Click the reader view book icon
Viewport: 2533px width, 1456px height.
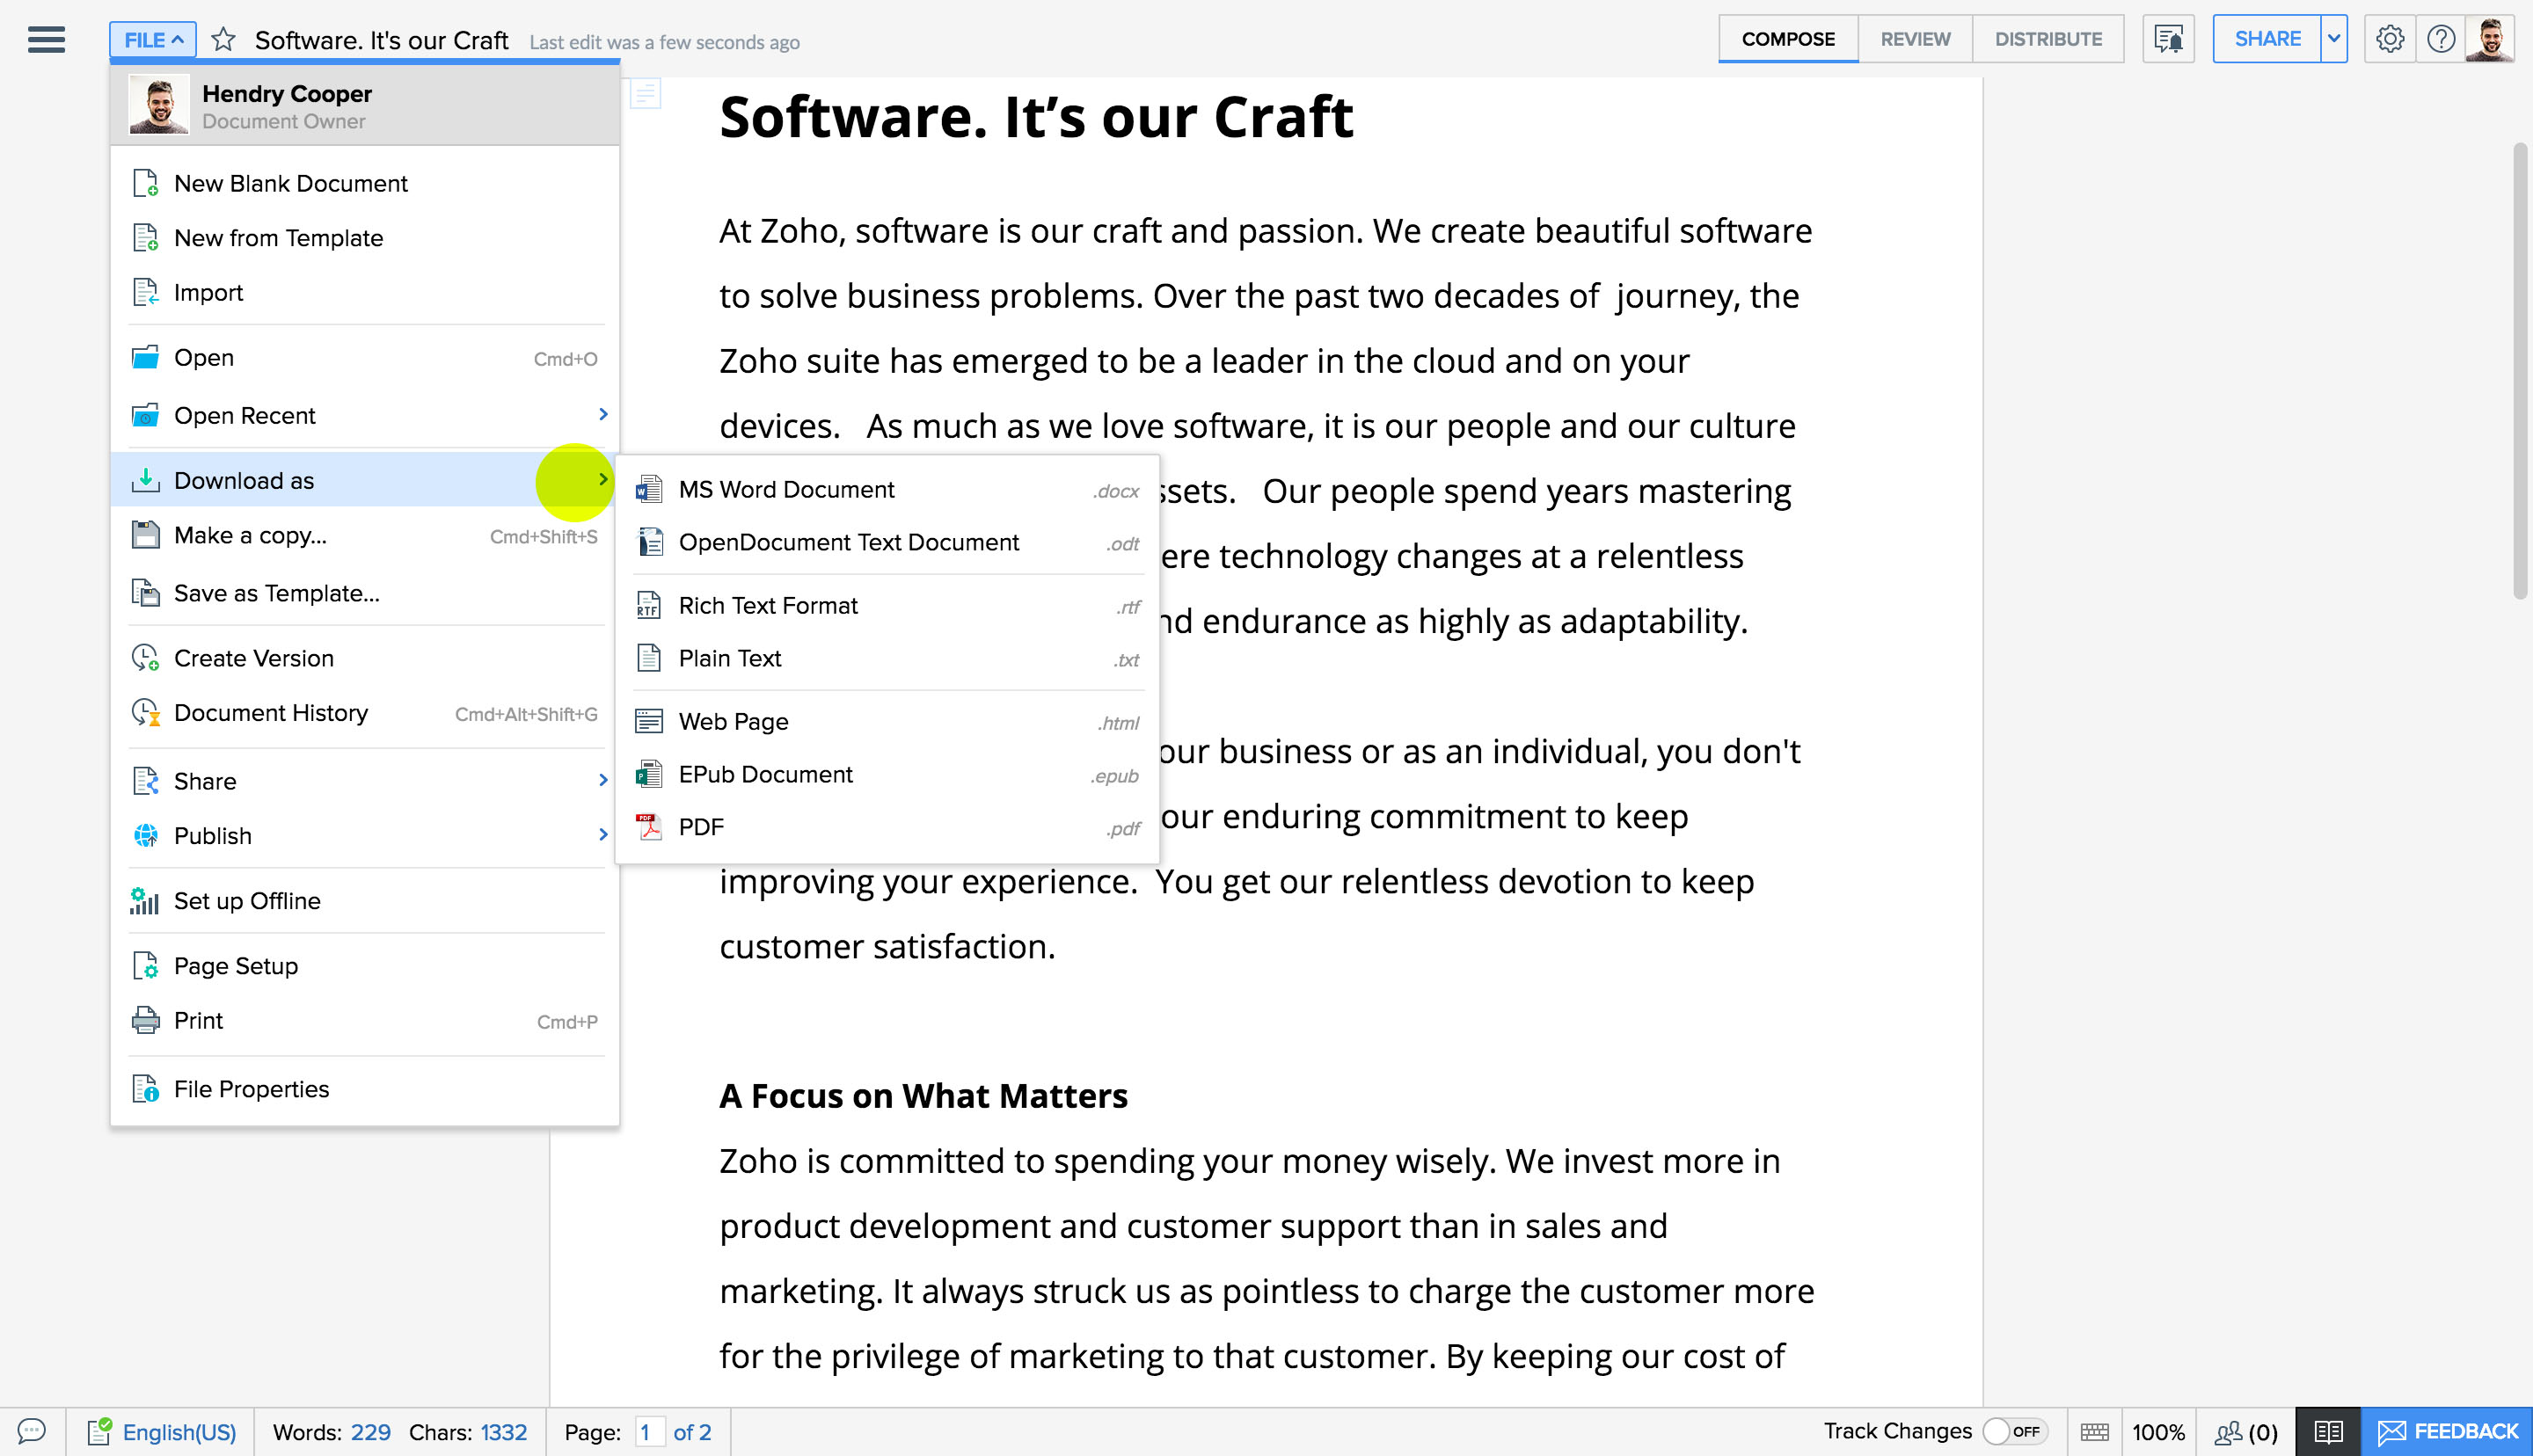pos(2327,1431)
